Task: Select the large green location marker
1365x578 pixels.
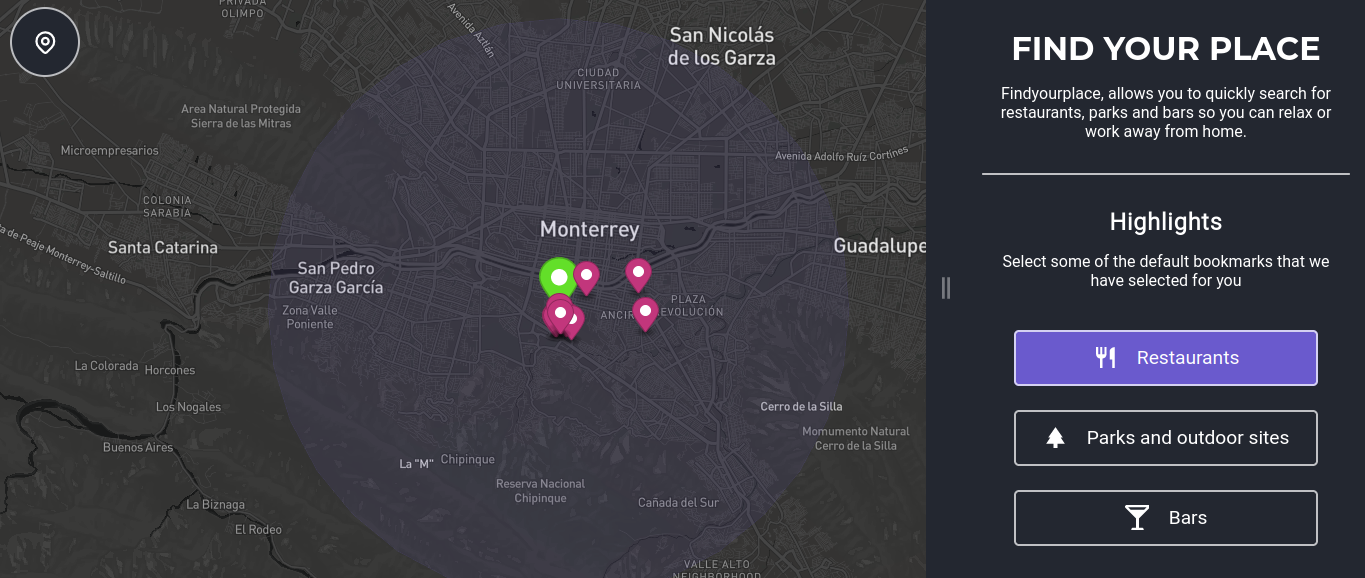Action: click(x=559, y=277)
